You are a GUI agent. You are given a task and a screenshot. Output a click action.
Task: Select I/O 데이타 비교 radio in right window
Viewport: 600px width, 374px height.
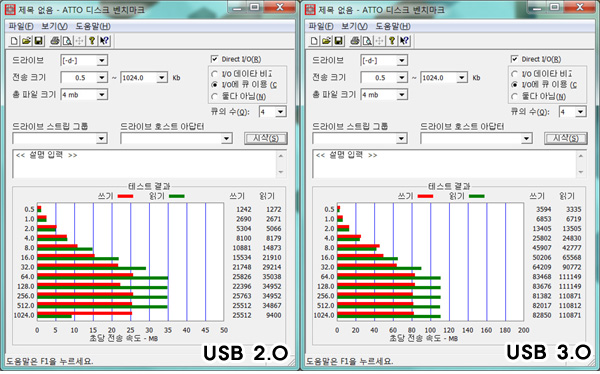tap(515, 74)
